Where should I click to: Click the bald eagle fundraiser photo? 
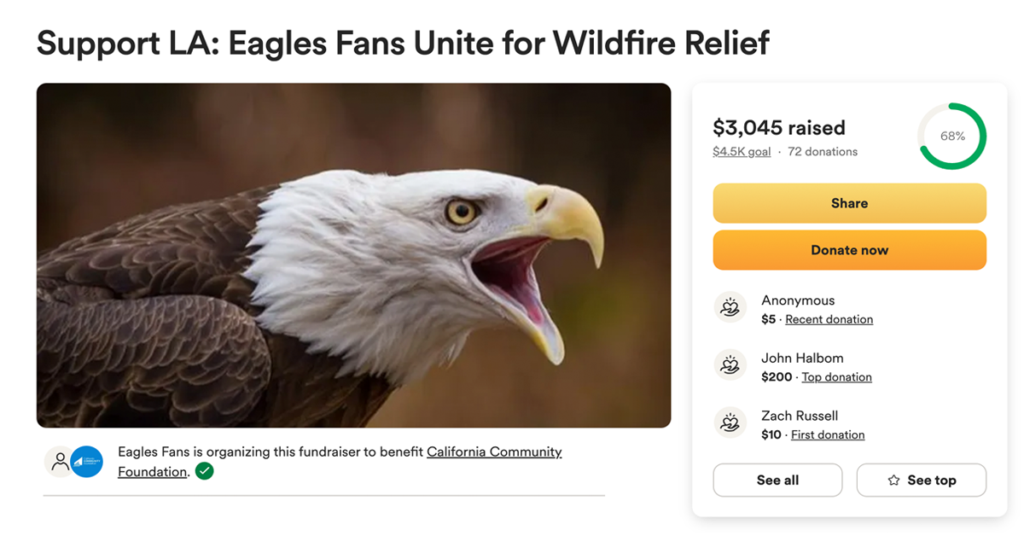coord(354,255)
